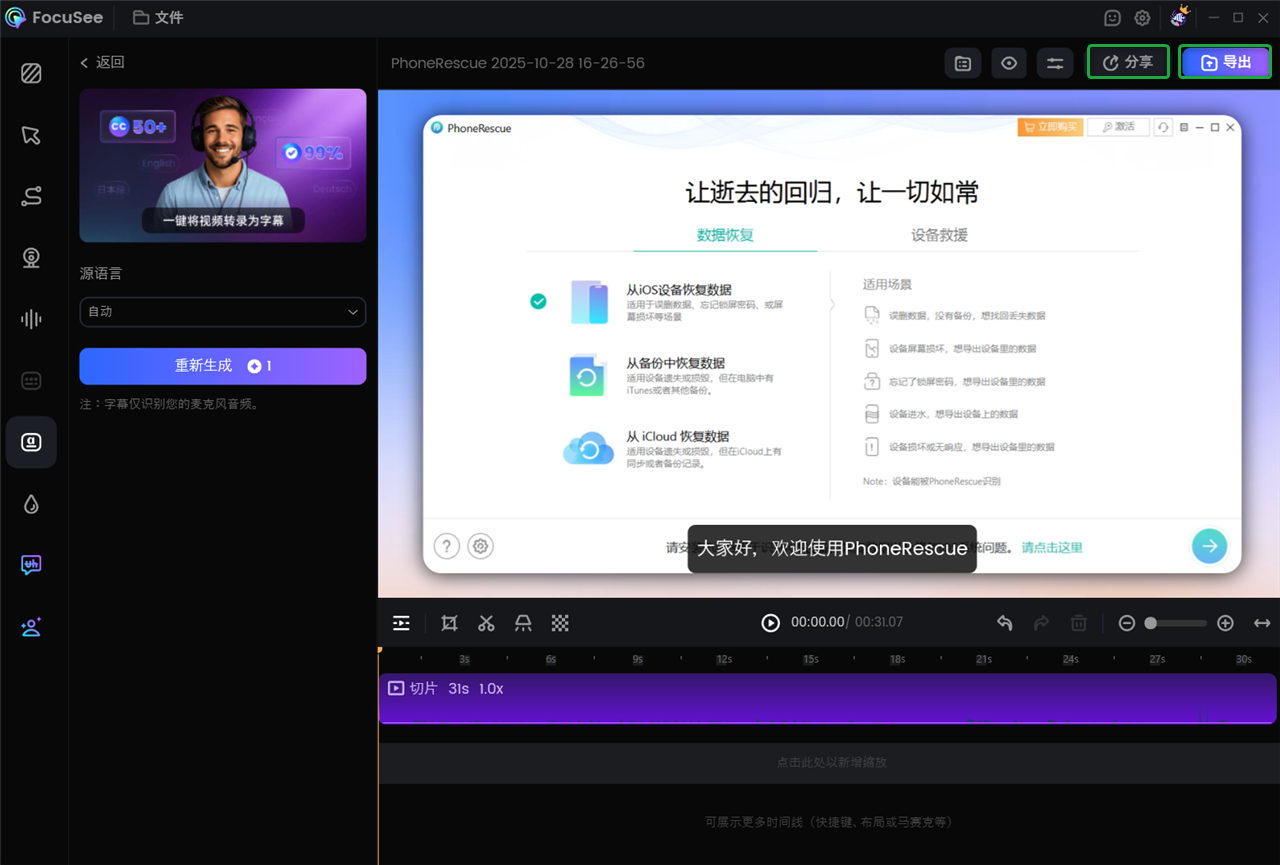Click the 分享 button
The image size is (1280, 865).
coord(1128,62)
